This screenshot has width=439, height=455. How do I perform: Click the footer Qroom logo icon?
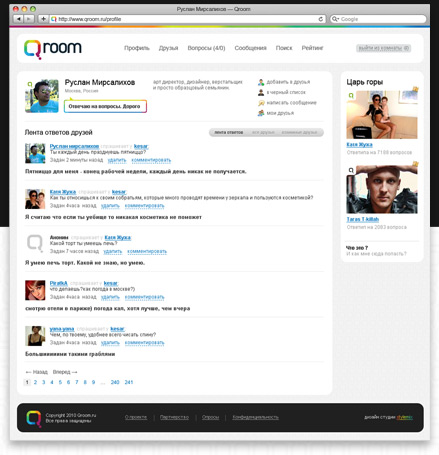pyautogui.click(x=34, y=419)
